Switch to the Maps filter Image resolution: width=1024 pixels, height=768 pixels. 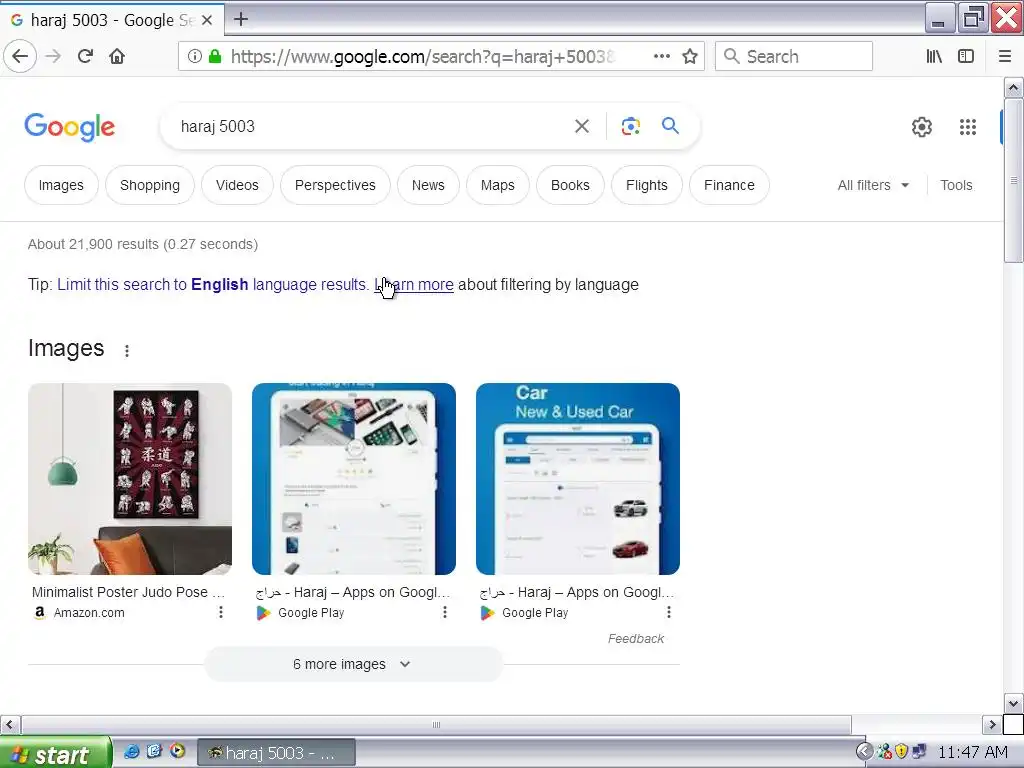point(498,185)
